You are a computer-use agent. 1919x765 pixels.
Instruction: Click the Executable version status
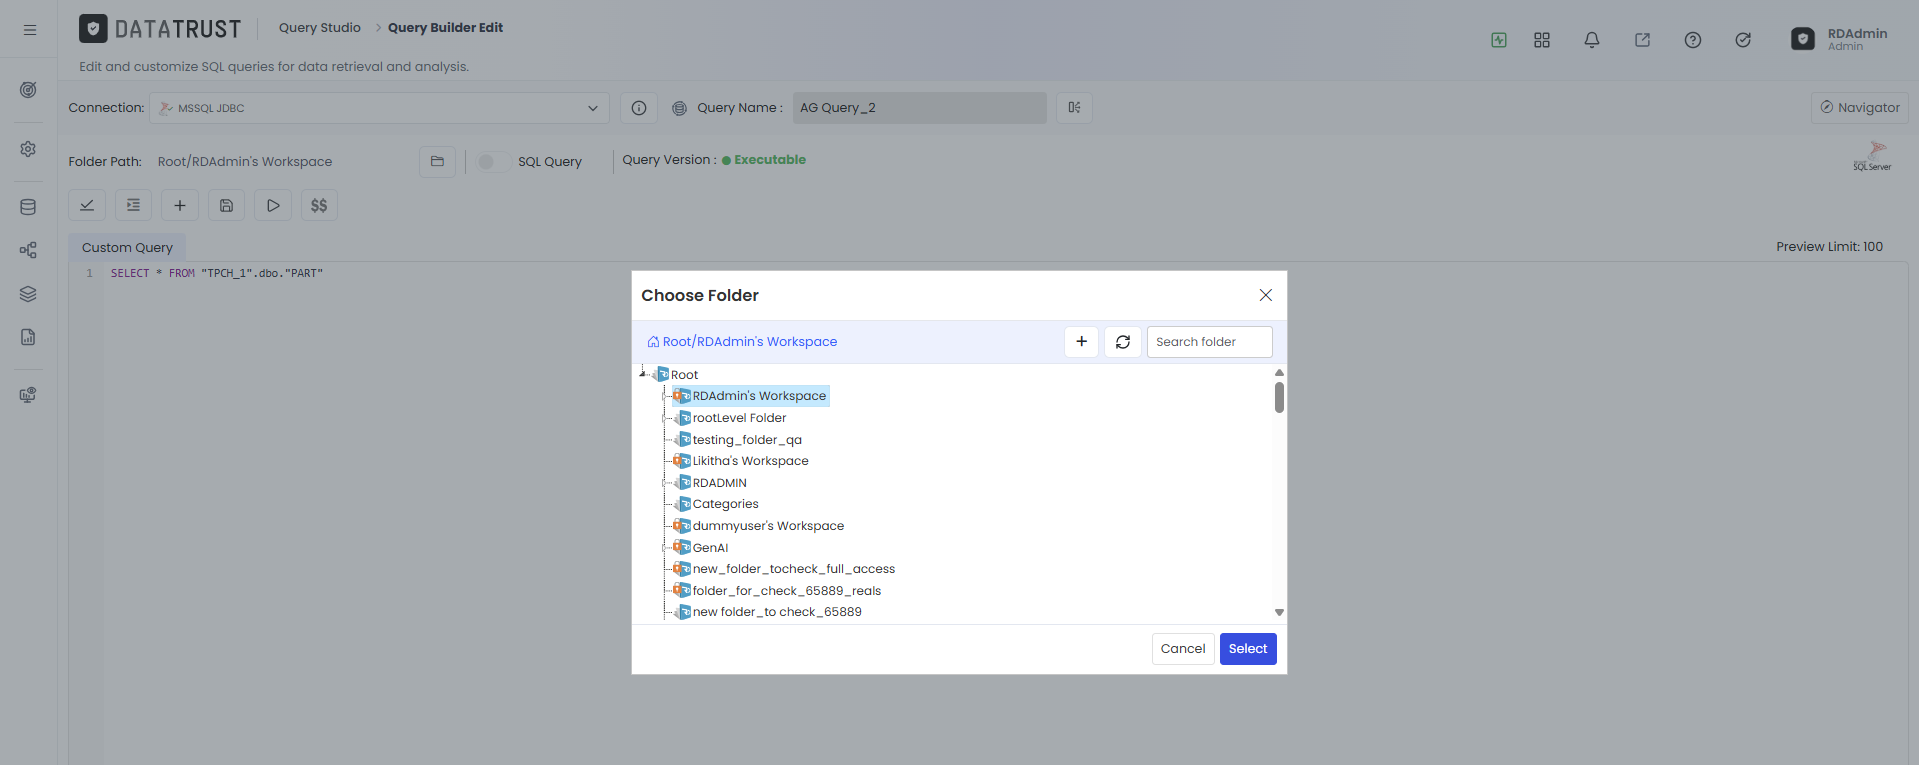click(x=764, y=160)
